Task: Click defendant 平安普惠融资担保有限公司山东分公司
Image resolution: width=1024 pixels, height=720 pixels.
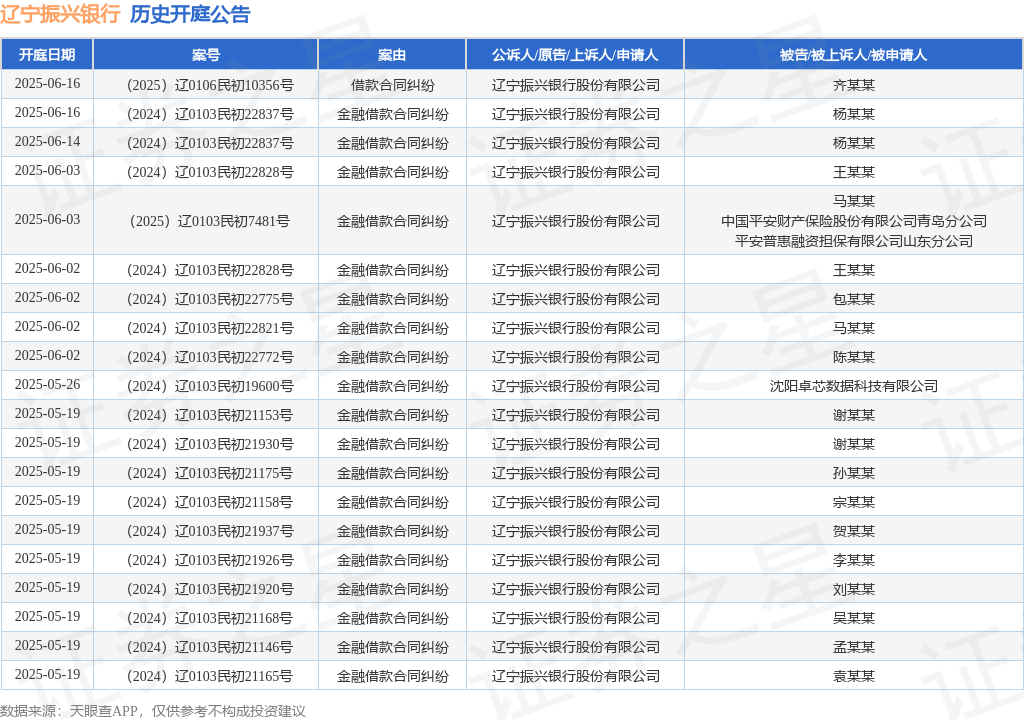Action: pyautogui.click(x=854, y=241)
